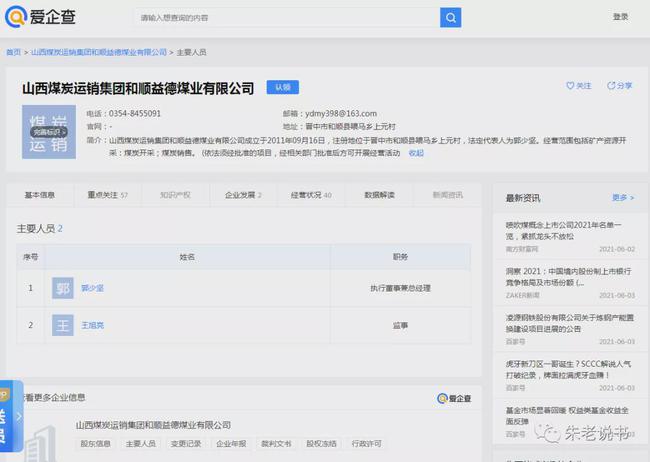Open the 虎牙新刀区 SCCC news item
This screenshot has height=462, width=650.
568,369
